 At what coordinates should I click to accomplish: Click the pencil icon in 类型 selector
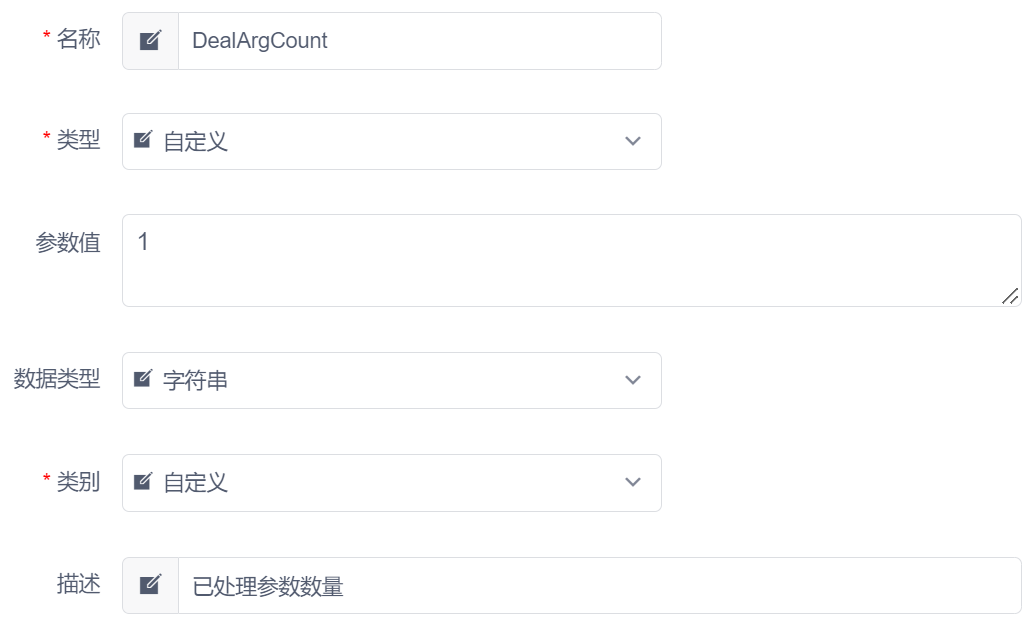click(142, 140)
